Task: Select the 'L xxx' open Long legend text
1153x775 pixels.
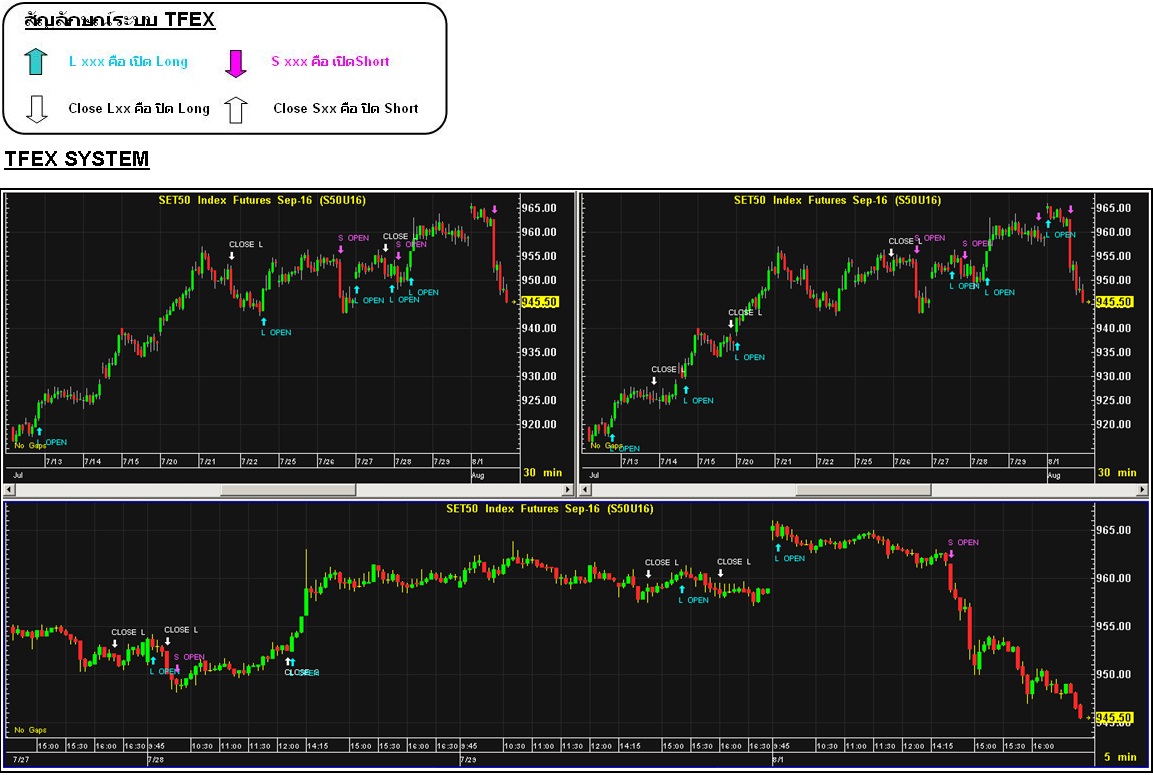Action: [x=128, y=62]
